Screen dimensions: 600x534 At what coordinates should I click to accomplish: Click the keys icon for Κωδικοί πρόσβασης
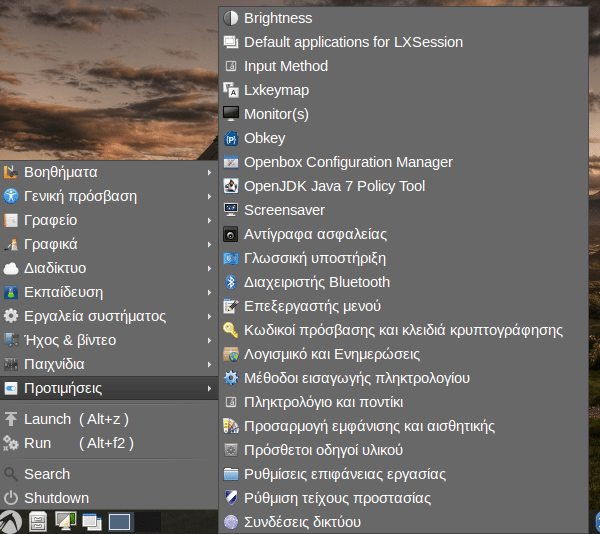[231, 330]
